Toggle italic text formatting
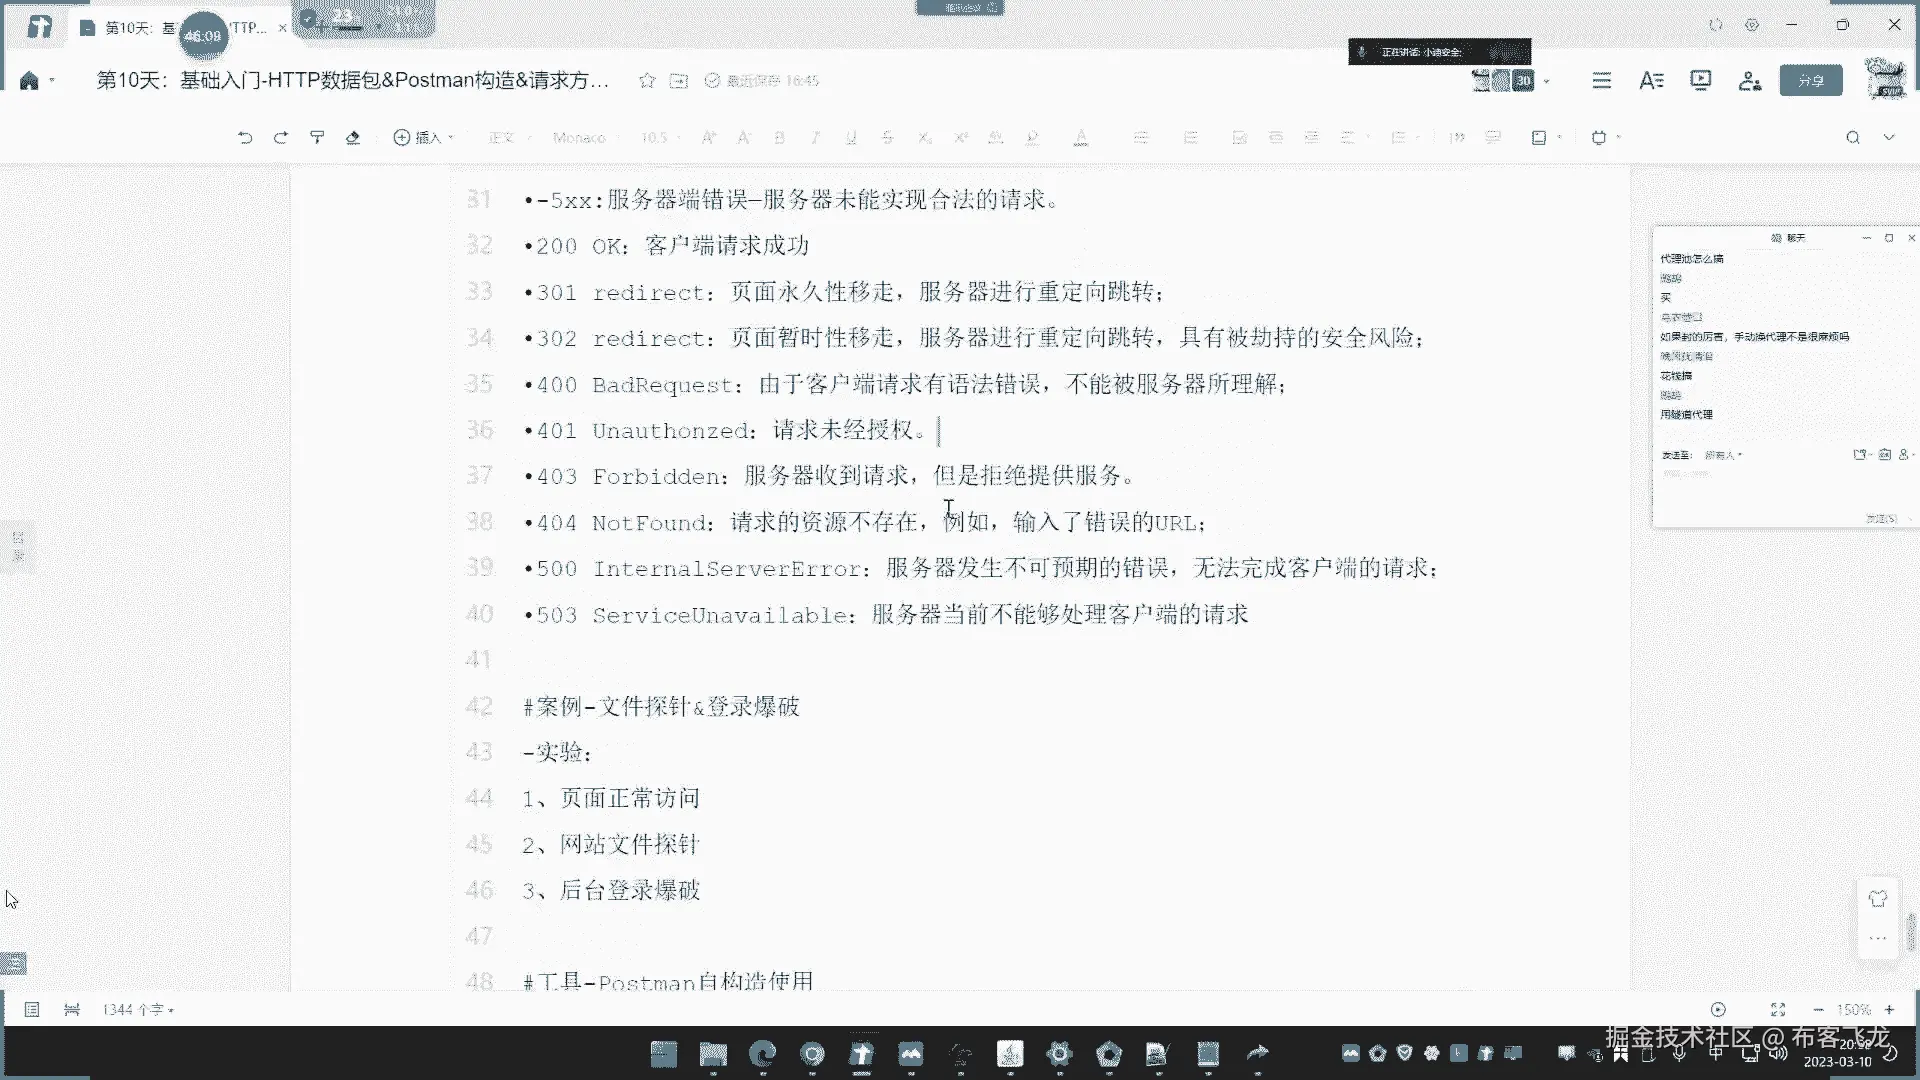The width and height of the screenshot is (1920, 1080). (x=815, y=138)
